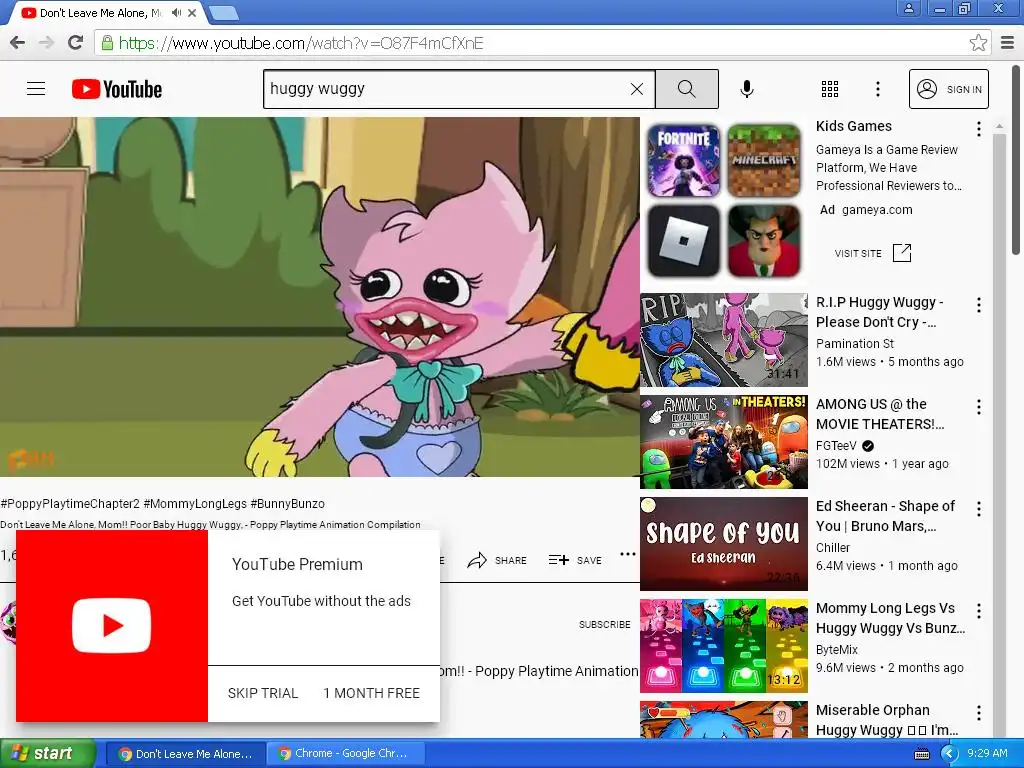Screen dimensions: 1024x768
Task: Save the video to a playlist
Action: 575,560
